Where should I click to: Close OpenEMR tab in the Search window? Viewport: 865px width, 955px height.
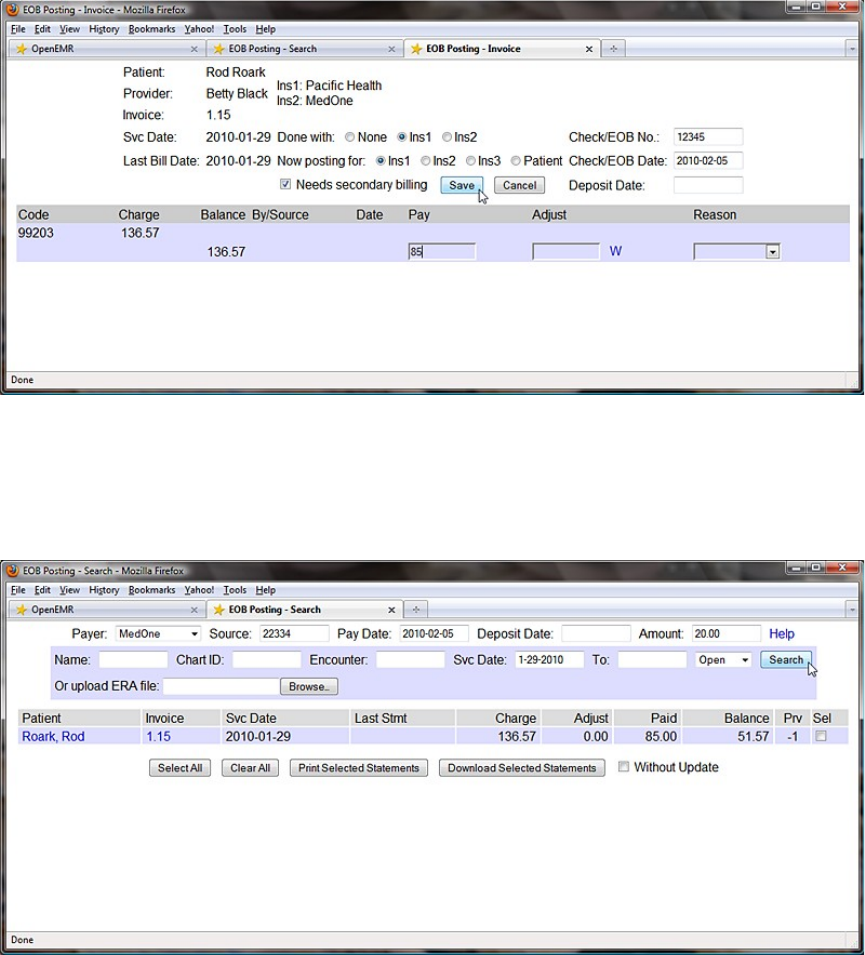(x=194, y=610)
